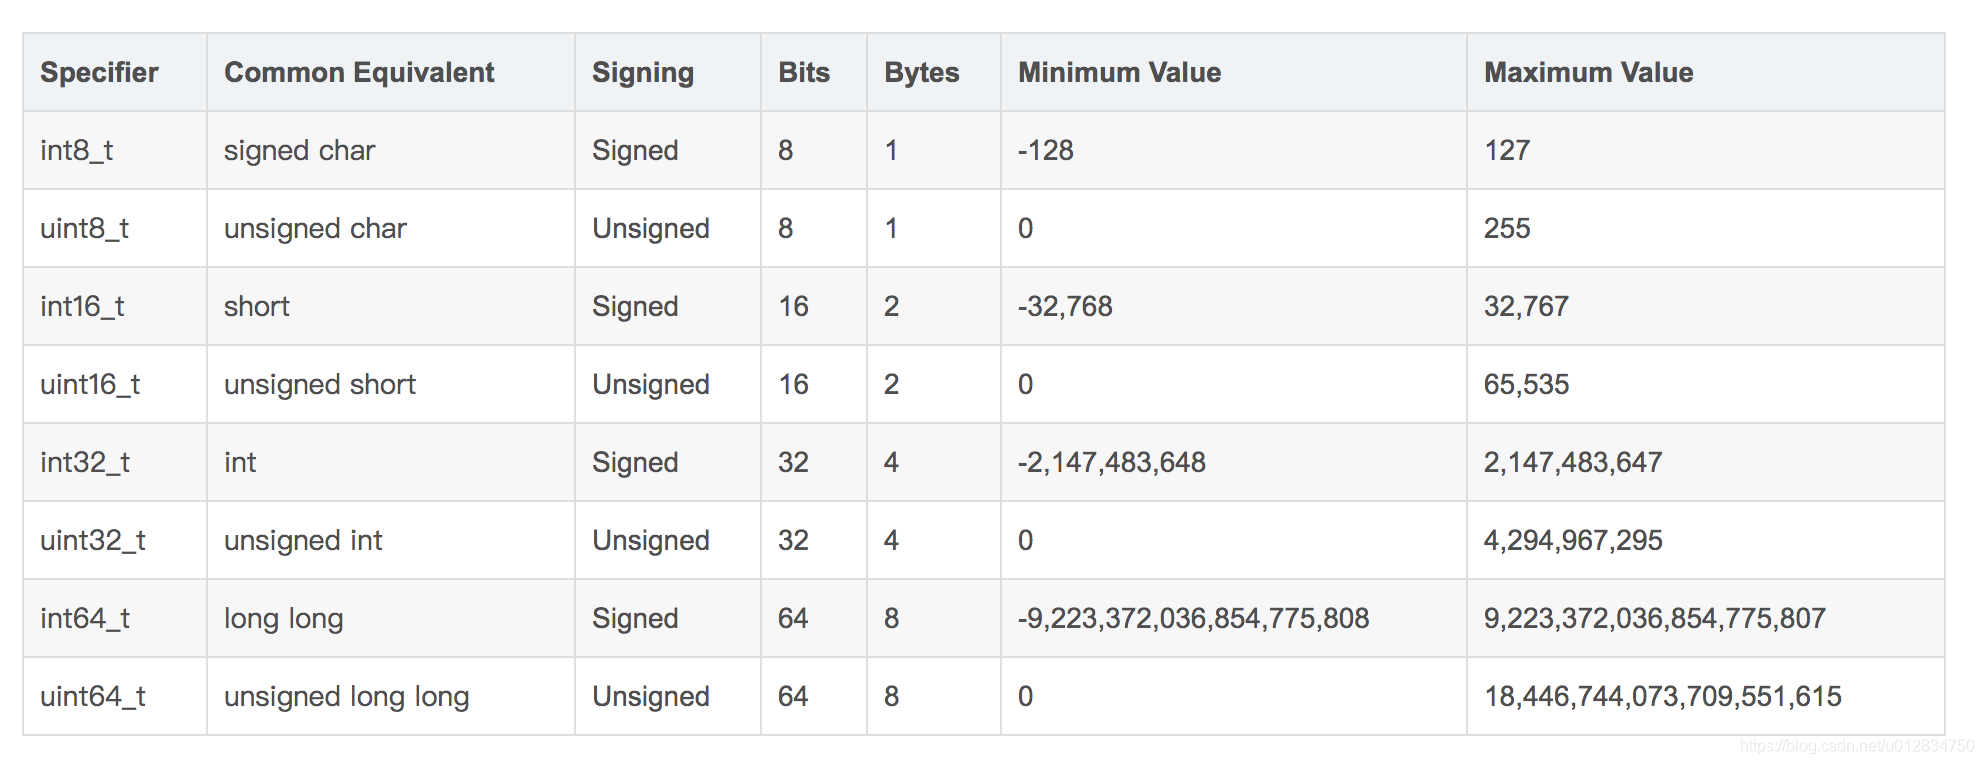The width and height of the screenshot is (1984, 764).
Task: Click minimum value 0 in uint32_t row
Action: 1025,540
